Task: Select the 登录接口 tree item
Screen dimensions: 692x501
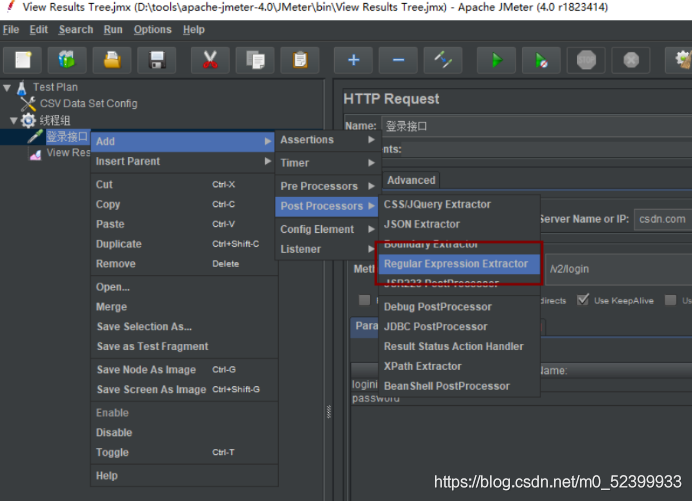Action: click(68, 136)
